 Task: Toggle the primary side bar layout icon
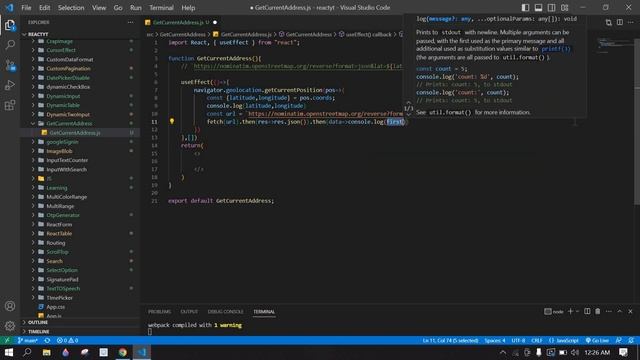point(525,8)
